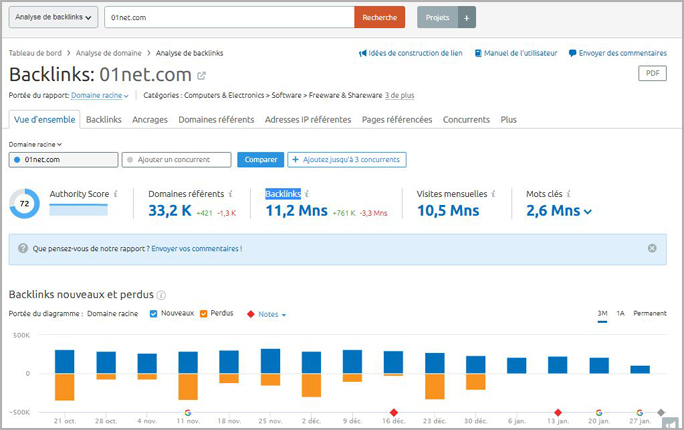Click the 33,2 K referring domains value
This screenshot has width=684, height=430.
170,211
